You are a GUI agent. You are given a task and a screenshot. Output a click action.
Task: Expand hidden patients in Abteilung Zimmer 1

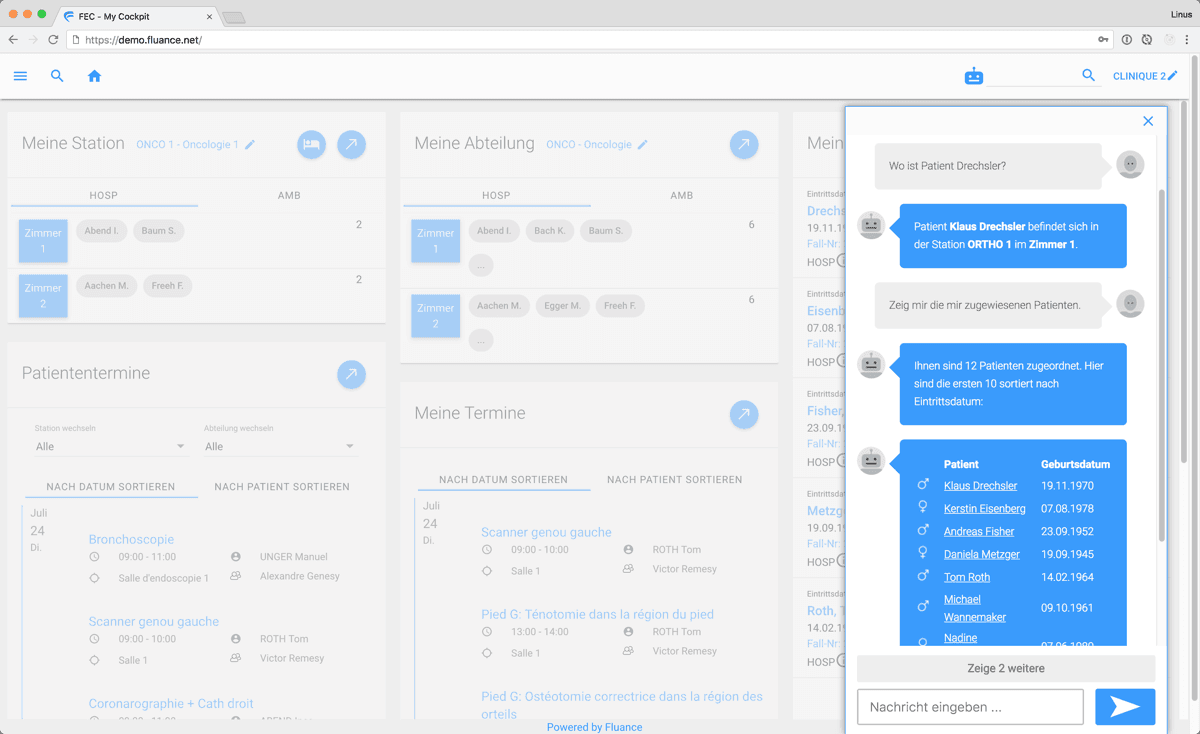[481, 266]
